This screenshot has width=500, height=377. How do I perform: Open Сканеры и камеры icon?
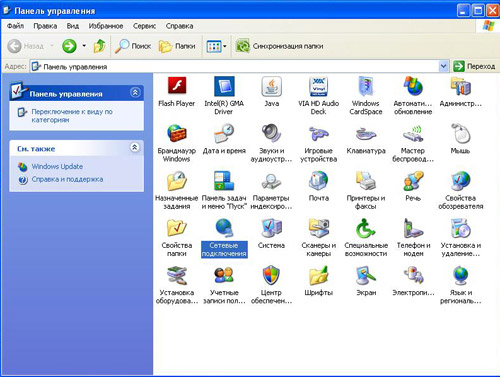[318, 229]
